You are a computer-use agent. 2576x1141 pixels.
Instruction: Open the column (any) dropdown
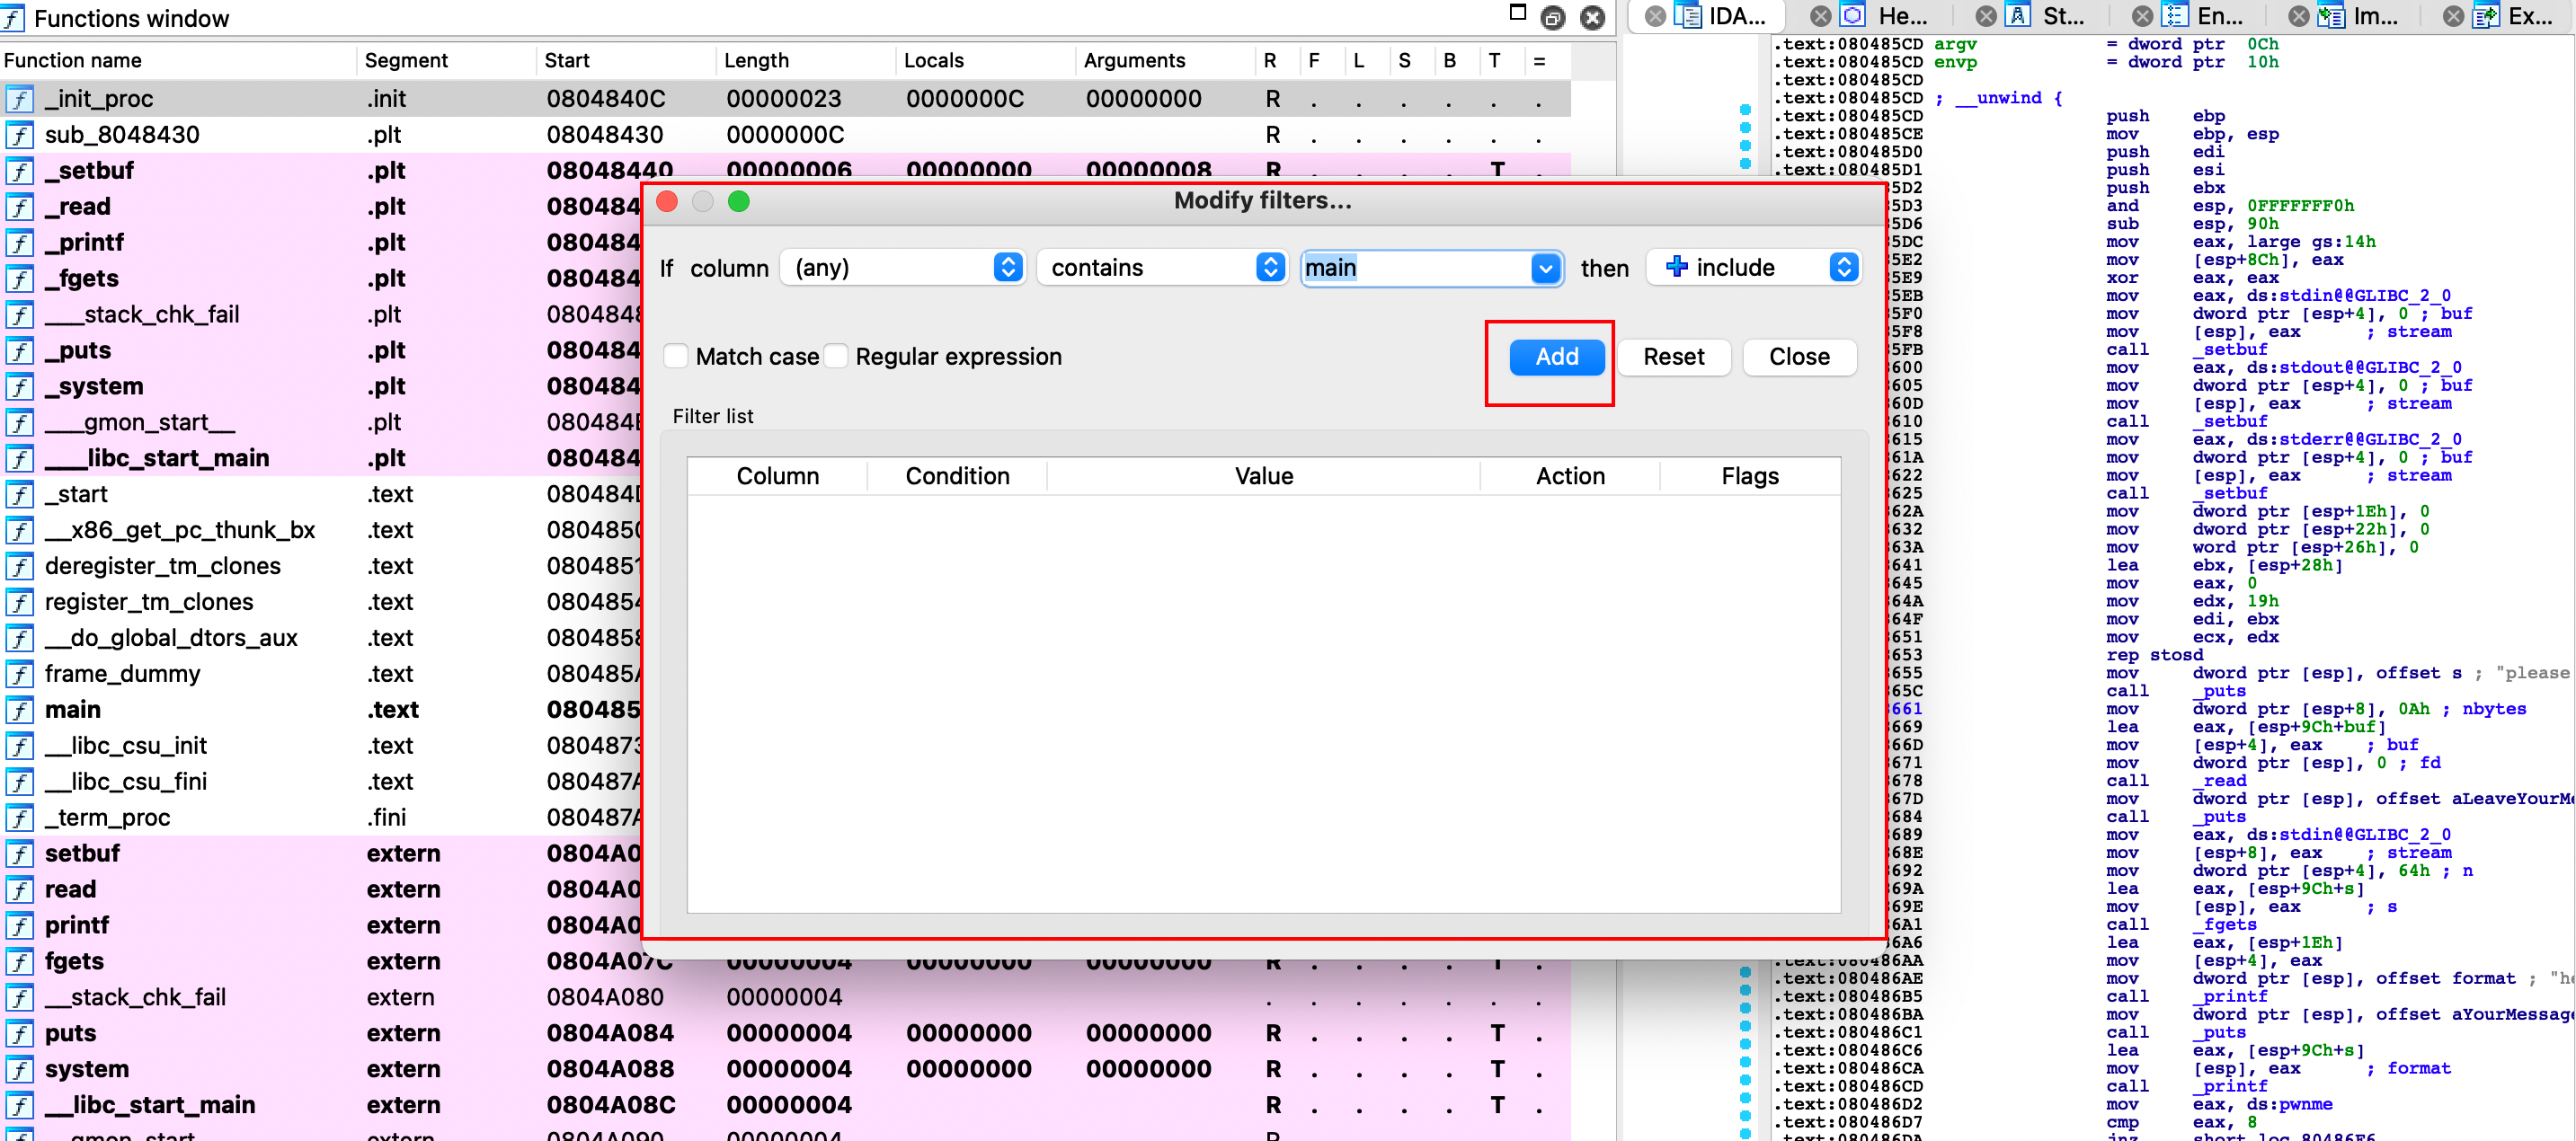(902, 268)
